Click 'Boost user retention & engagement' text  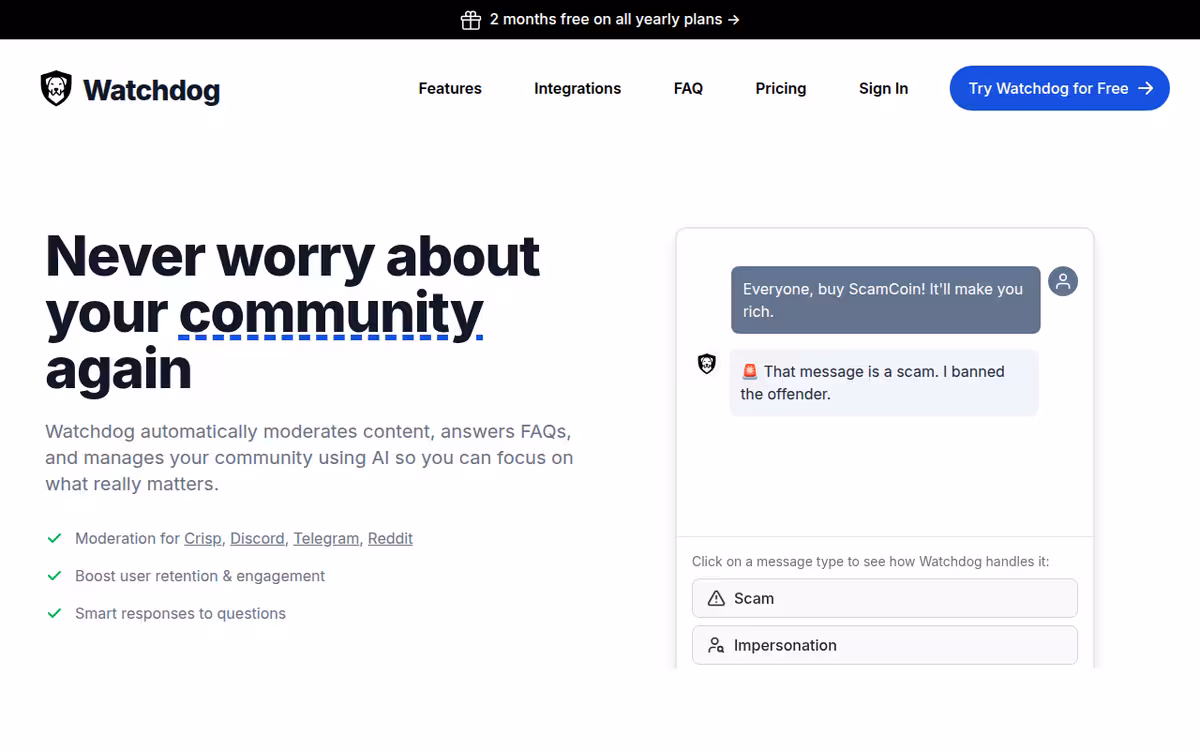click(x=200, y=576)
